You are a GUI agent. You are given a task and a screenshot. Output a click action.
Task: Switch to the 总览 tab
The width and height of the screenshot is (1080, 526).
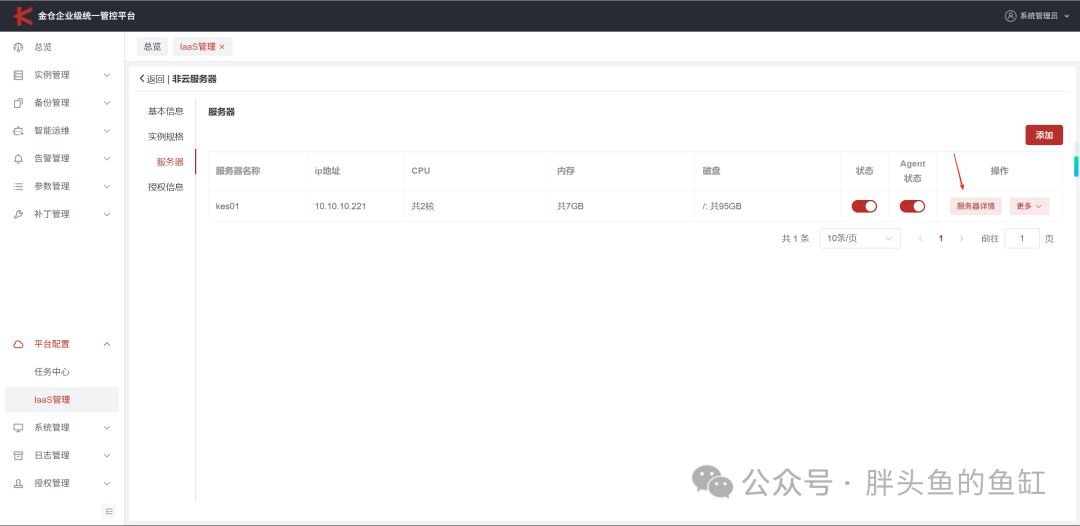152,47
